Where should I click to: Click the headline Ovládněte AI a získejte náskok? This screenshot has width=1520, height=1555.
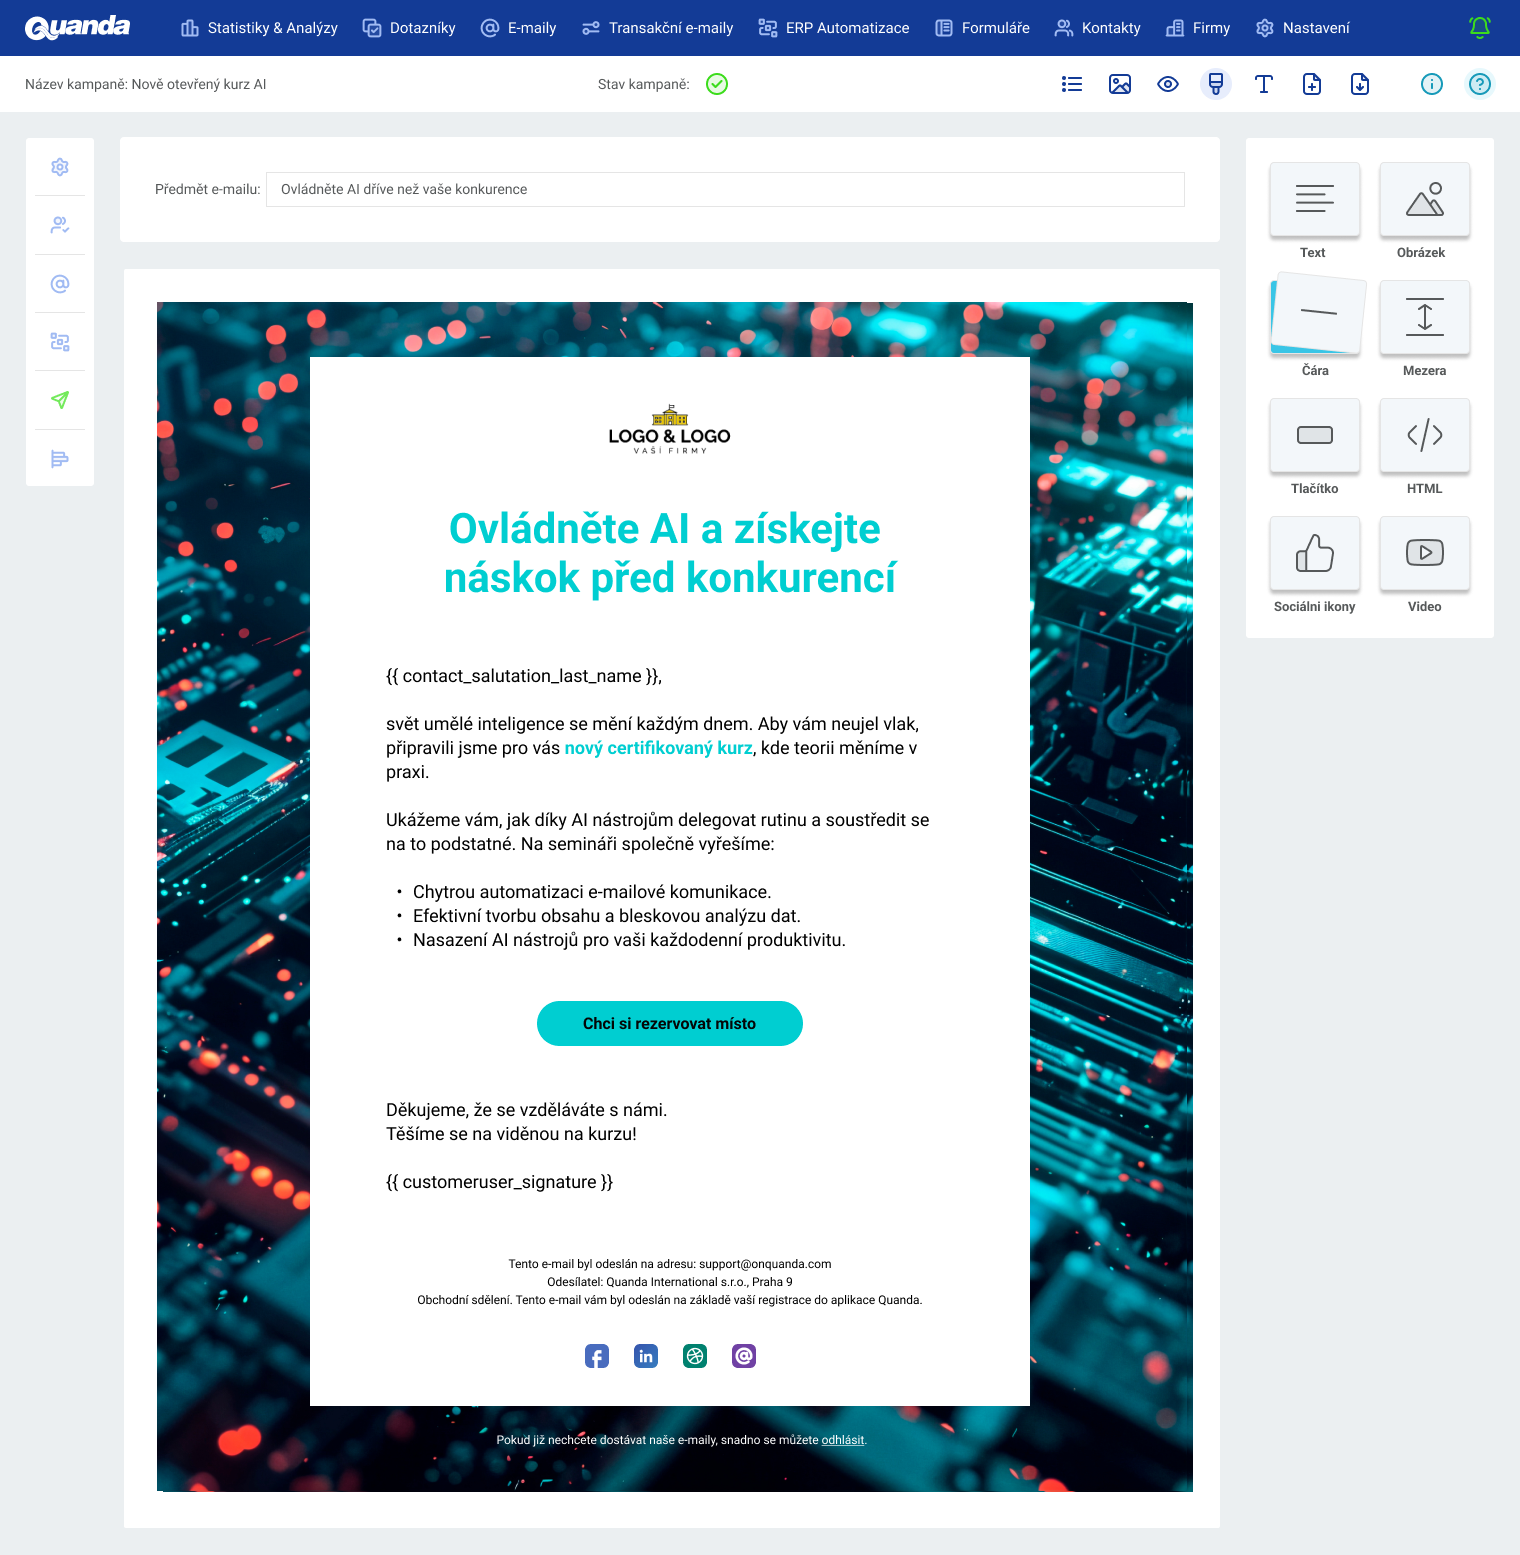670,553
